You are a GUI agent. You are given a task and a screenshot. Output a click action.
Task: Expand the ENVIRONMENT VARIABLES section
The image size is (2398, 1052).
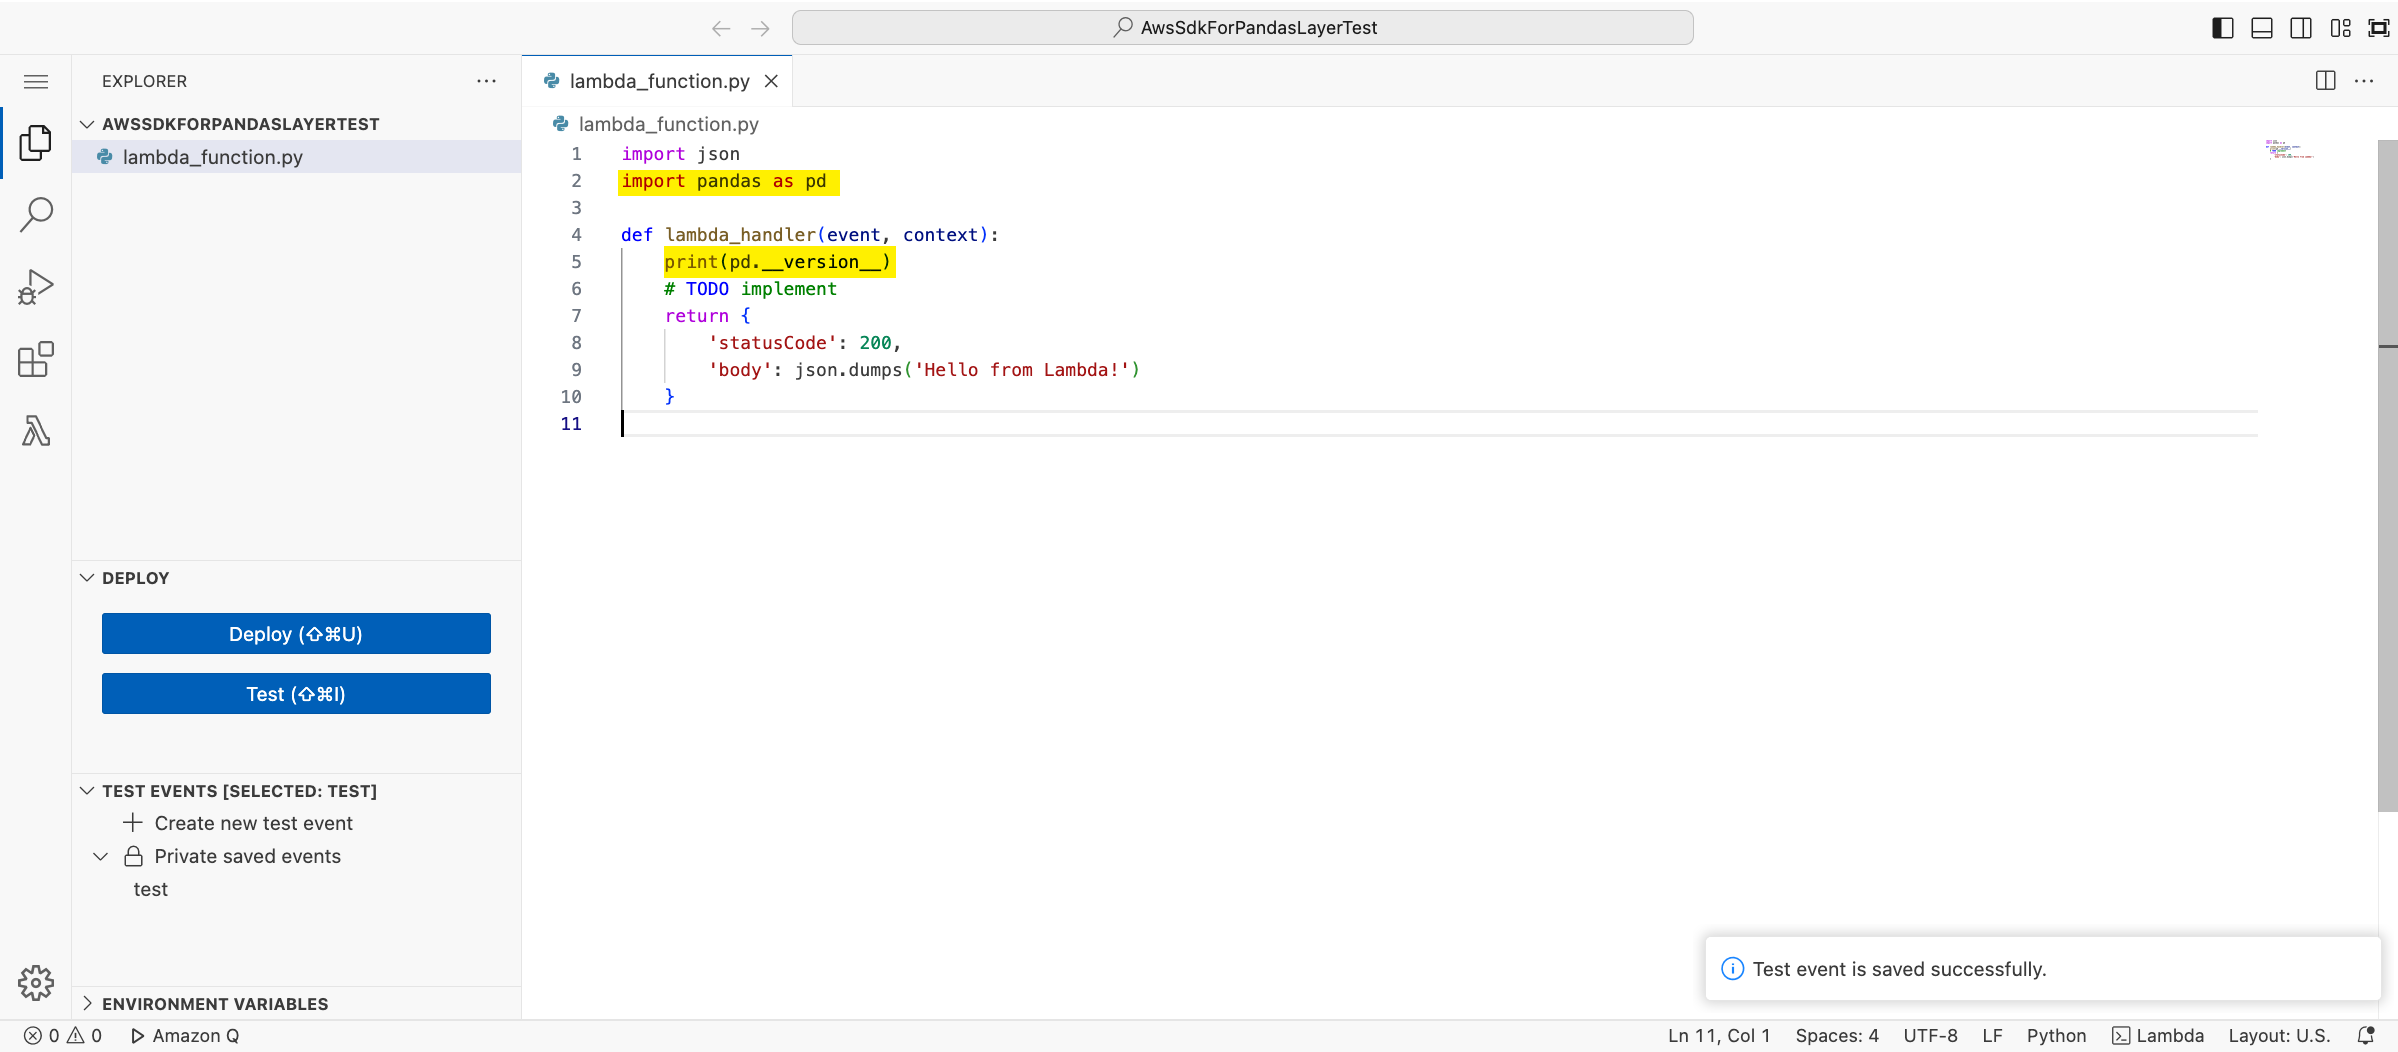296,1004
